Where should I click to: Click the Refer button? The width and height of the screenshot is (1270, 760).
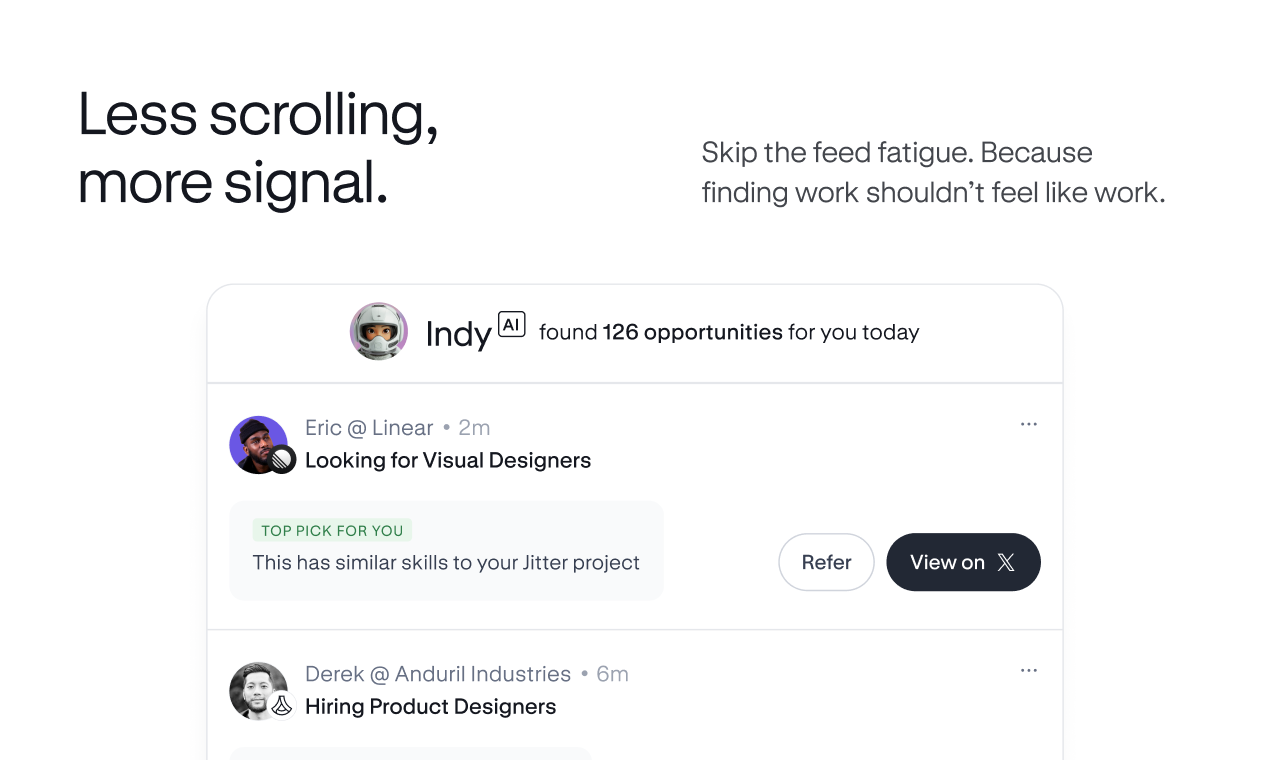coord(826,562)
